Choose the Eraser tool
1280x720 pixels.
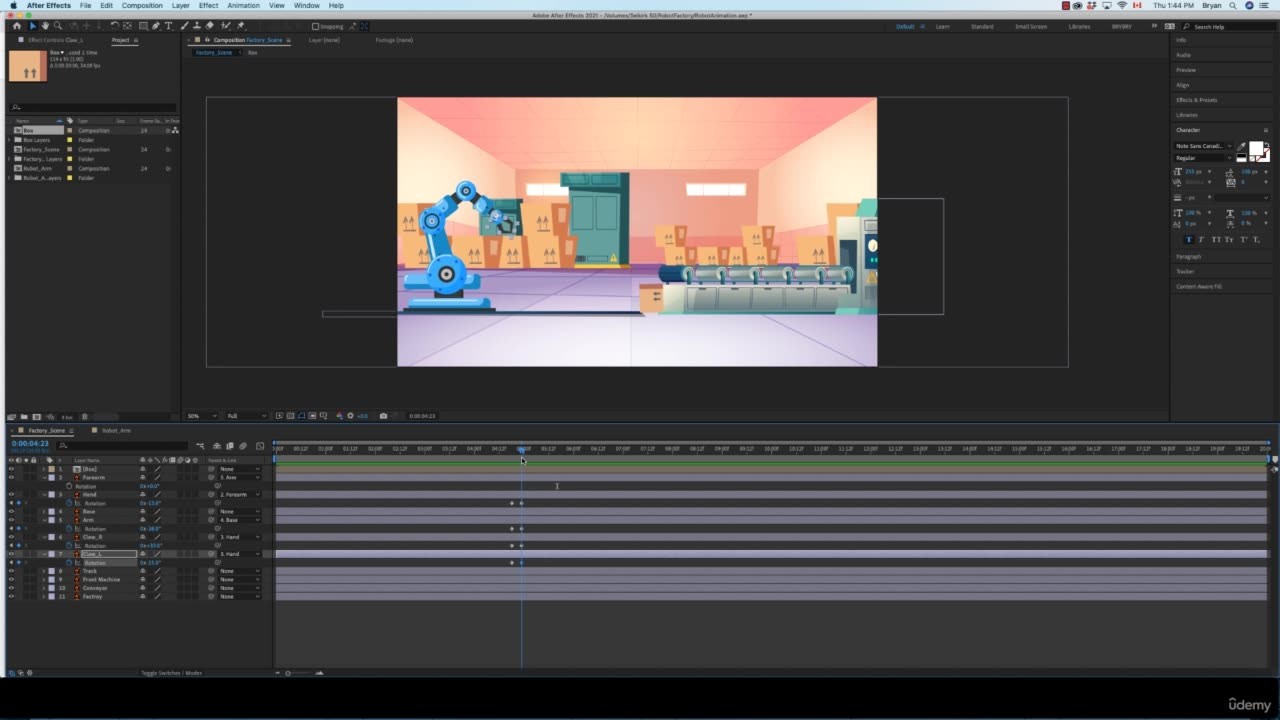tap(209, 26)
